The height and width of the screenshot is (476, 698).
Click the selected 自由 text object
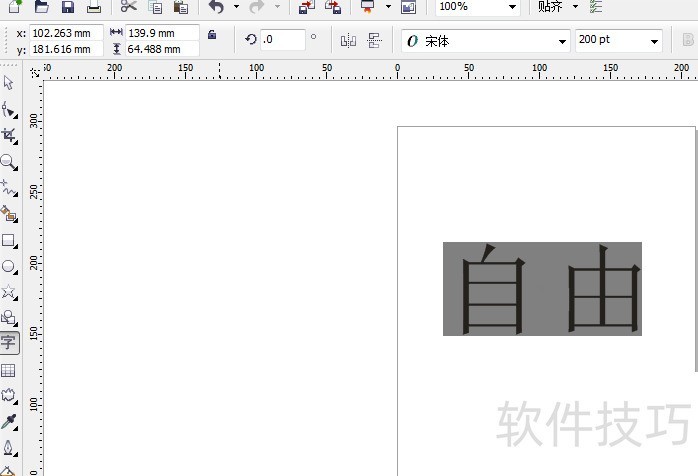(x=542, y=289)
